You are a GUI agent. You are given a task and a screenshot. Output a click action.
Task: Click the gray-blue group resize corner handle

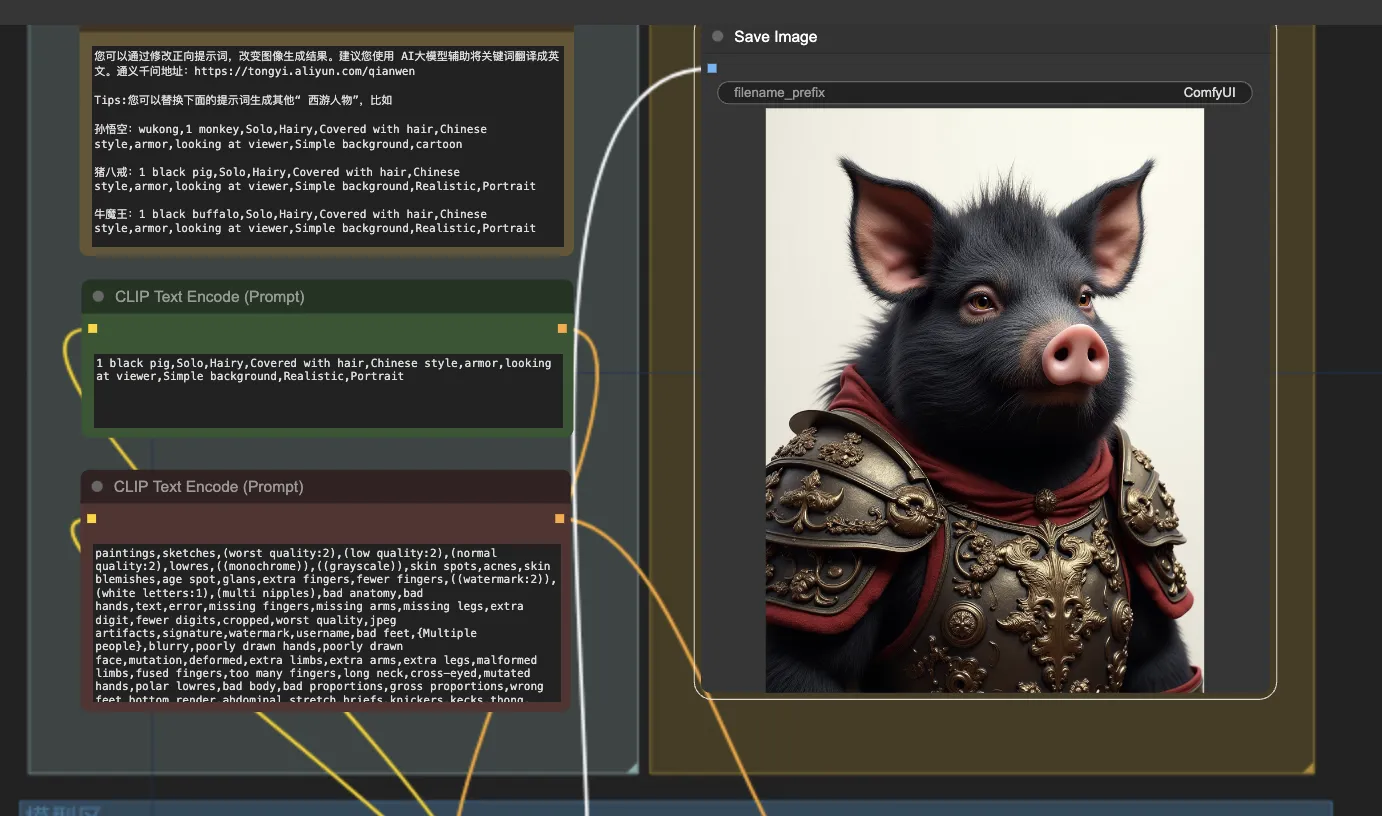[632, 768]
